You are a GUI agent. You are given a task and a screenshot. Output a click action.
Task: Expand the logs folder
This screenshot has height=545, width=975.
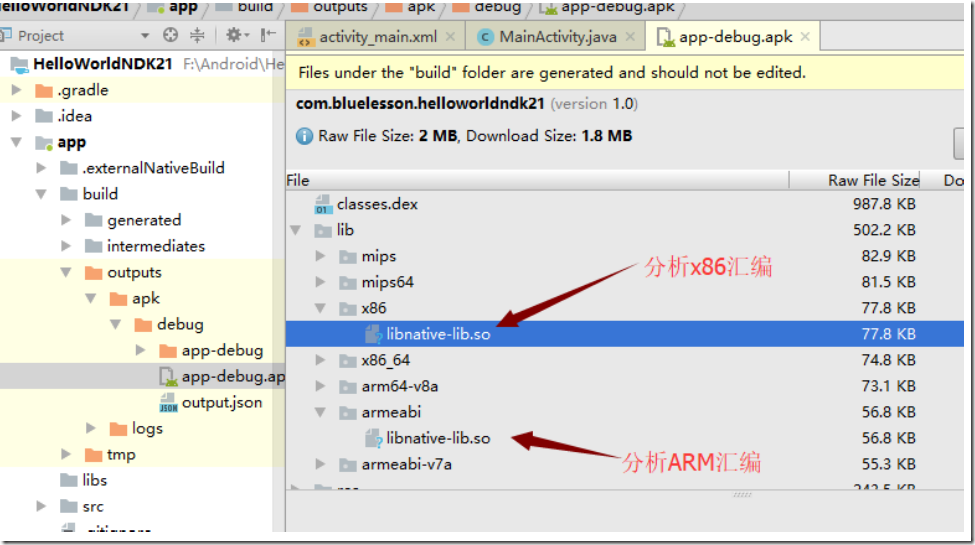pyautogui.click(x=91, y=429)
